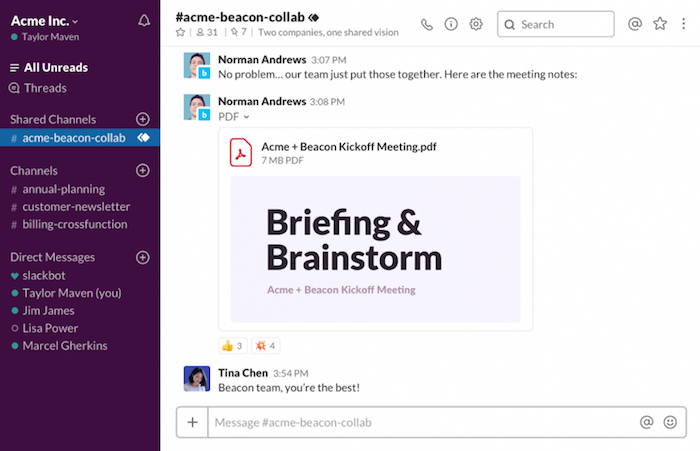Open new direct message plus icon
The image size is (700, 451).
pos(142,257)
